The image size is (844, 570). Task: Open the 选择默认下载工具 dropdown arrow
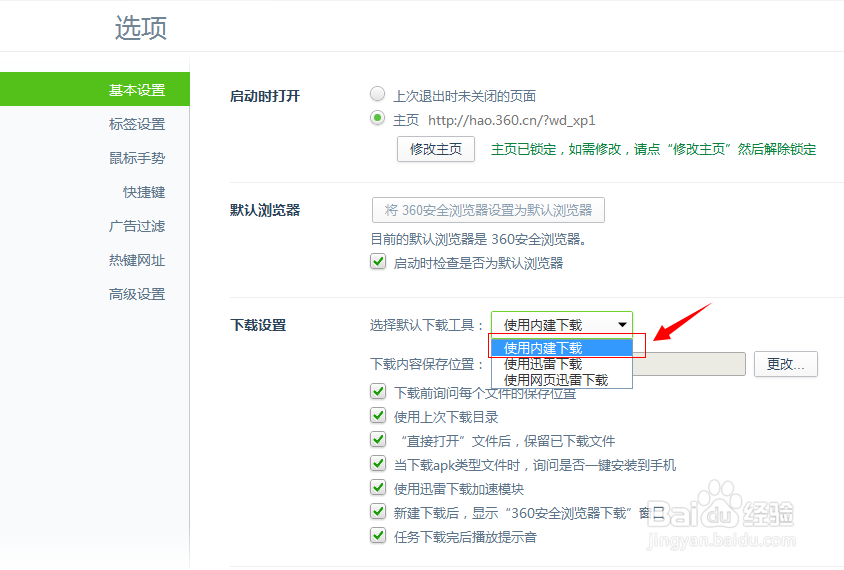click(x=622, y=325)
